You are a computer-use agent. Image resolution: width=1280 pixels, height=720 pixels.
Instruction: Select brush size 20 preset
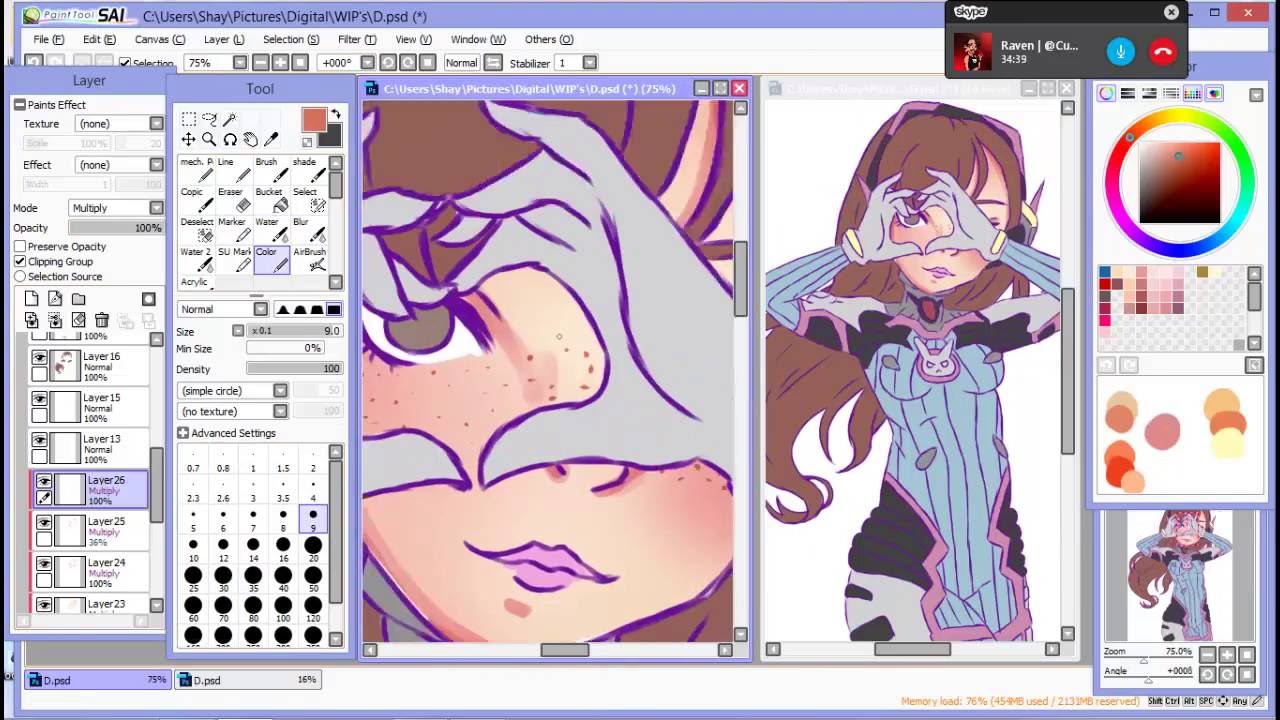click(x=313, y=549)
